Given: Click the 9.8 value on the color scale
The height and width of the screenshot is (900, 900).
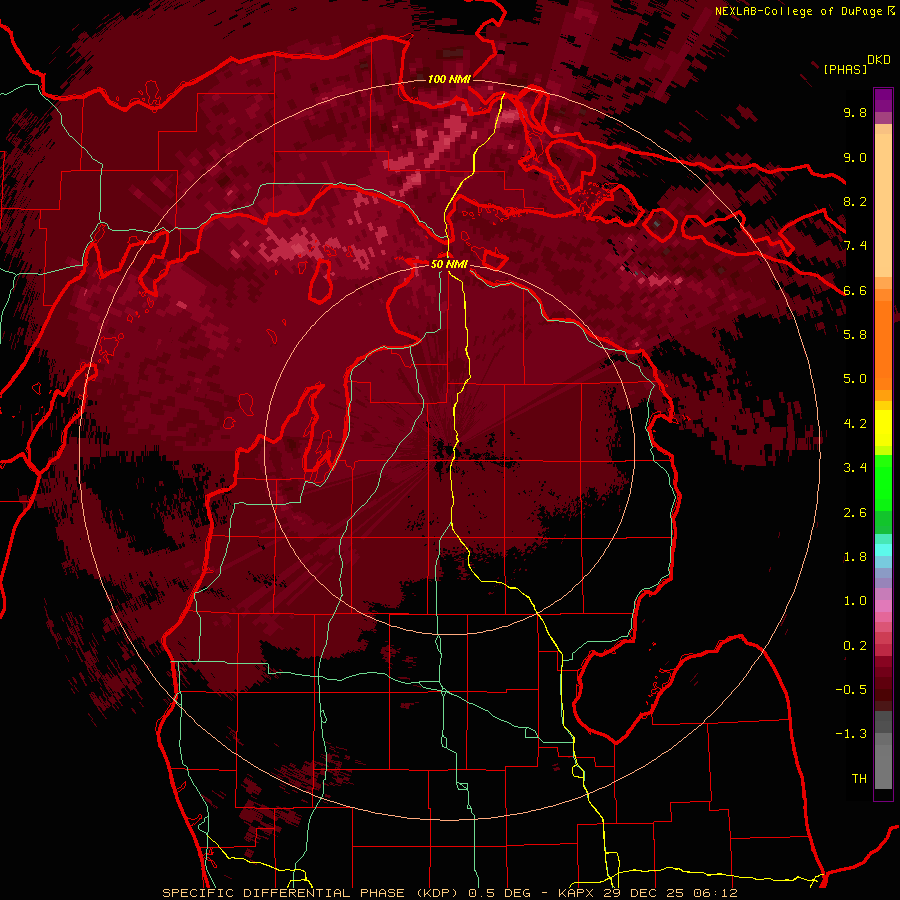Looking at the screenshot, I should tap(855, 112).
